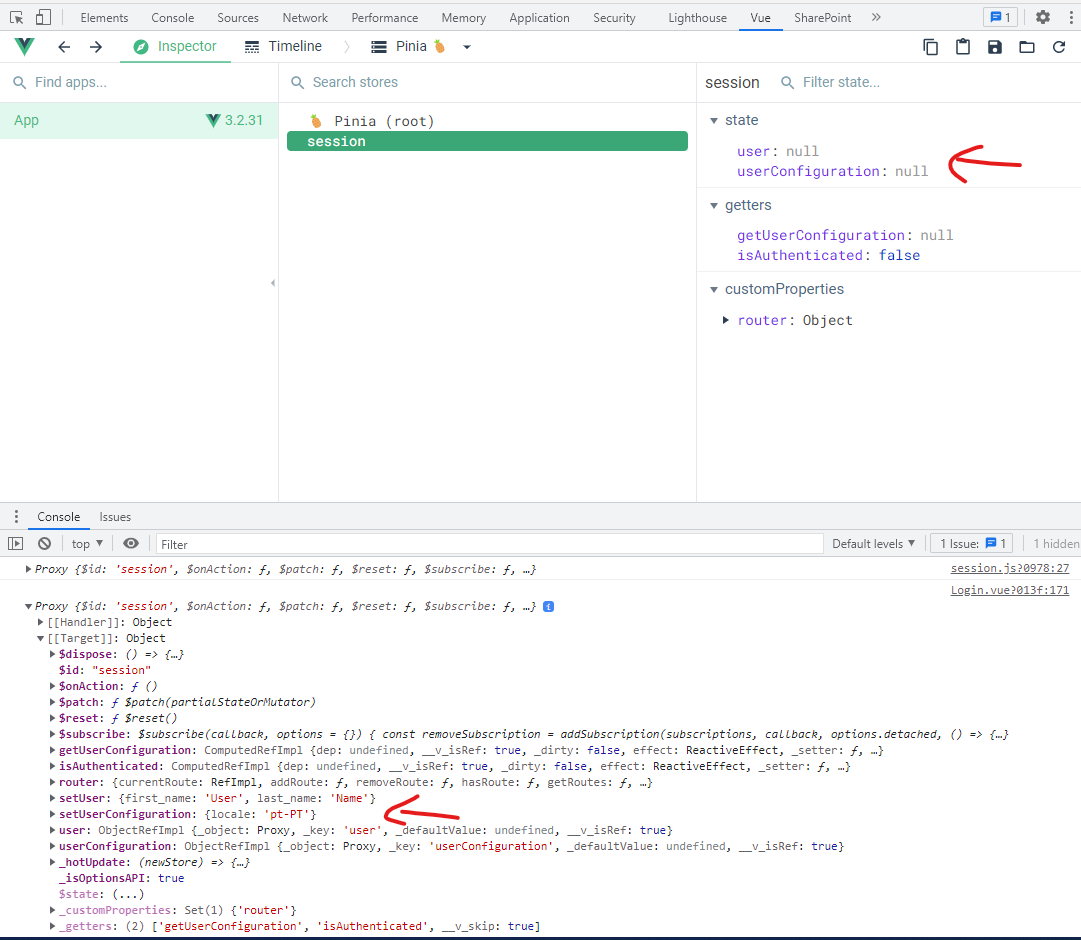Expand the first collapsed Proxy log

coord(28,569)
